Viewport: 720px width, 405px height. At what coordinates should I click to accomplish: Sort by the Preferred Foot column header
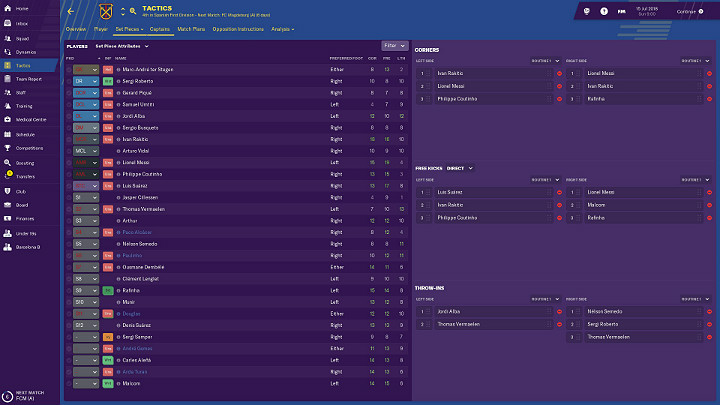click(x=346, y=58)
